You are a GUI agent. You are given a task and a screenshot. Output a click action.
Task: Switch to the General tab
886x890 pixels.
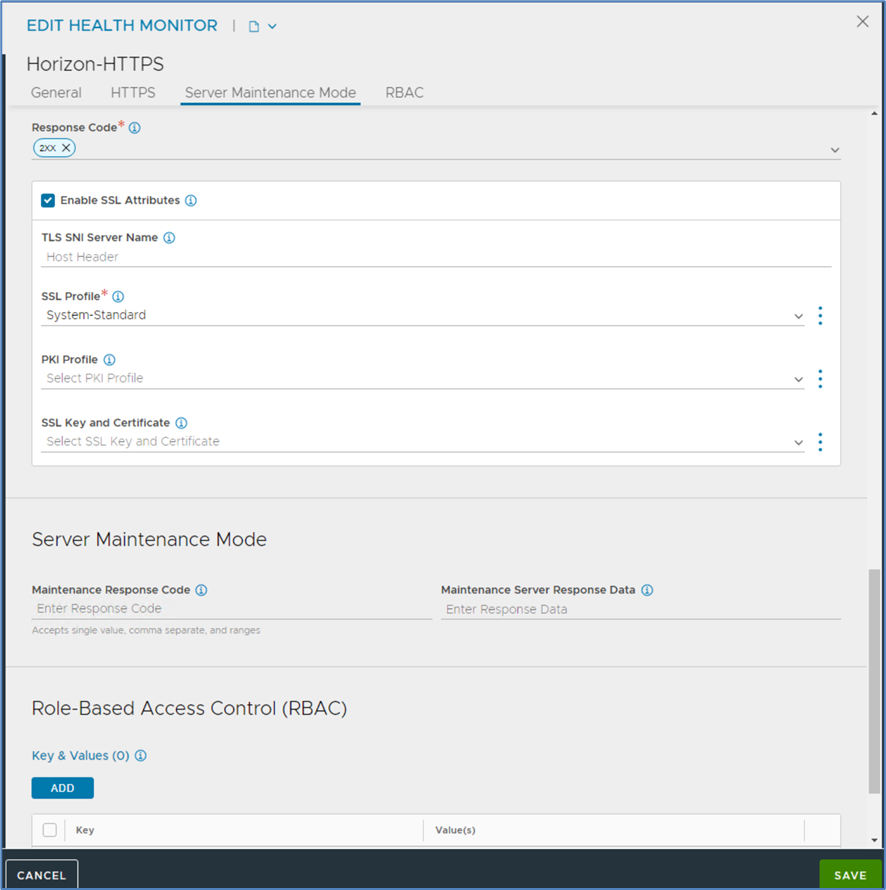(56, 93)
